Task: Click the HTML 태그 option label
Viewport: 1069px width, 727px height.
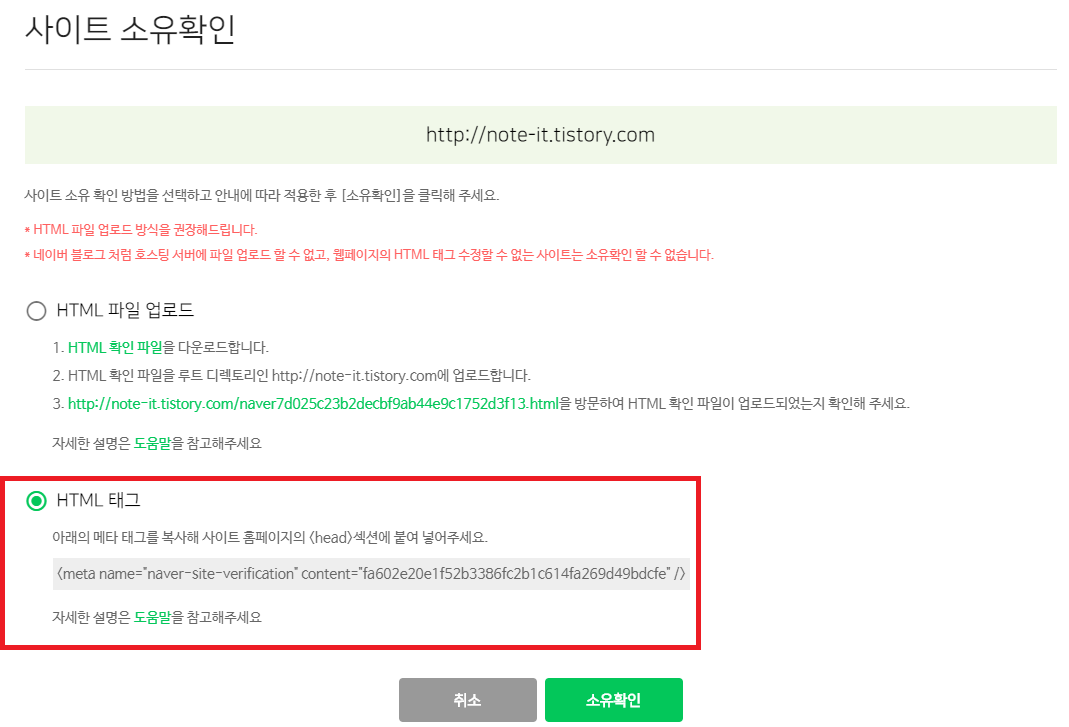Action: tap(98, 501)
